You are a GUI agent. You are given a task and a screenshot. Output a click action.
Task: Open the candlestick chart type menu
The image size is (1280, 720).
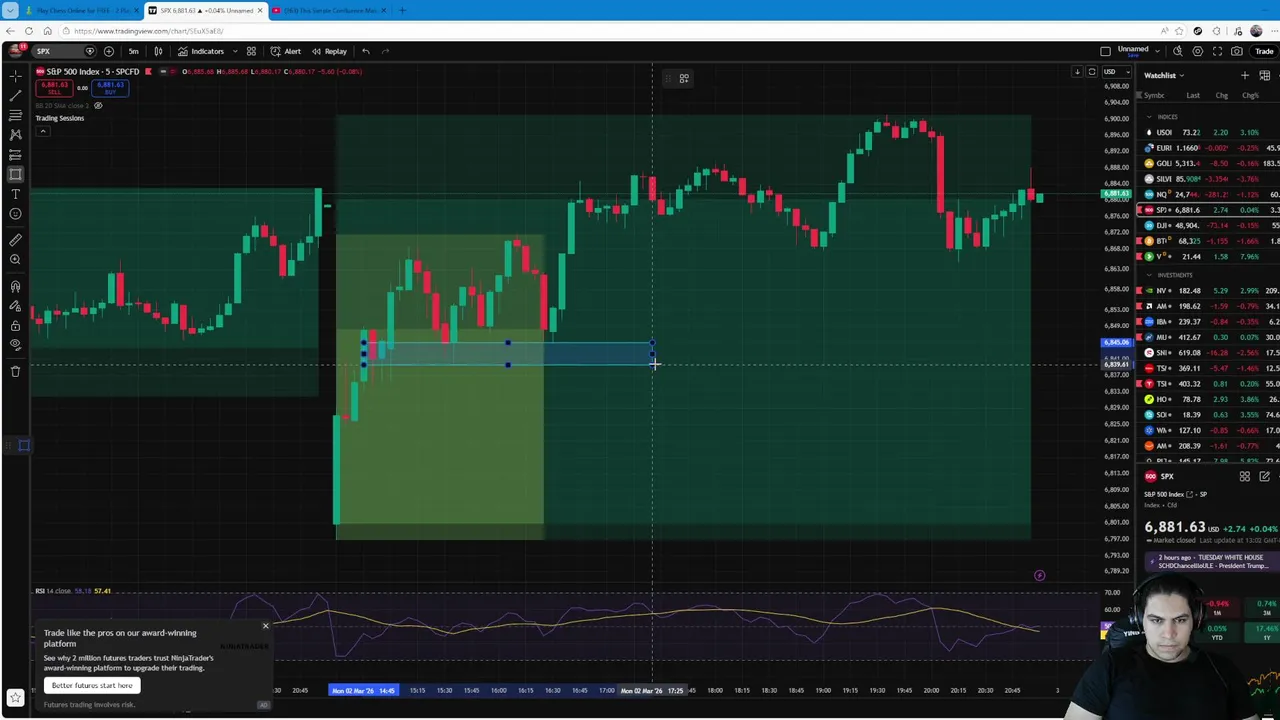pyautogui.click(x=158, y=51)
